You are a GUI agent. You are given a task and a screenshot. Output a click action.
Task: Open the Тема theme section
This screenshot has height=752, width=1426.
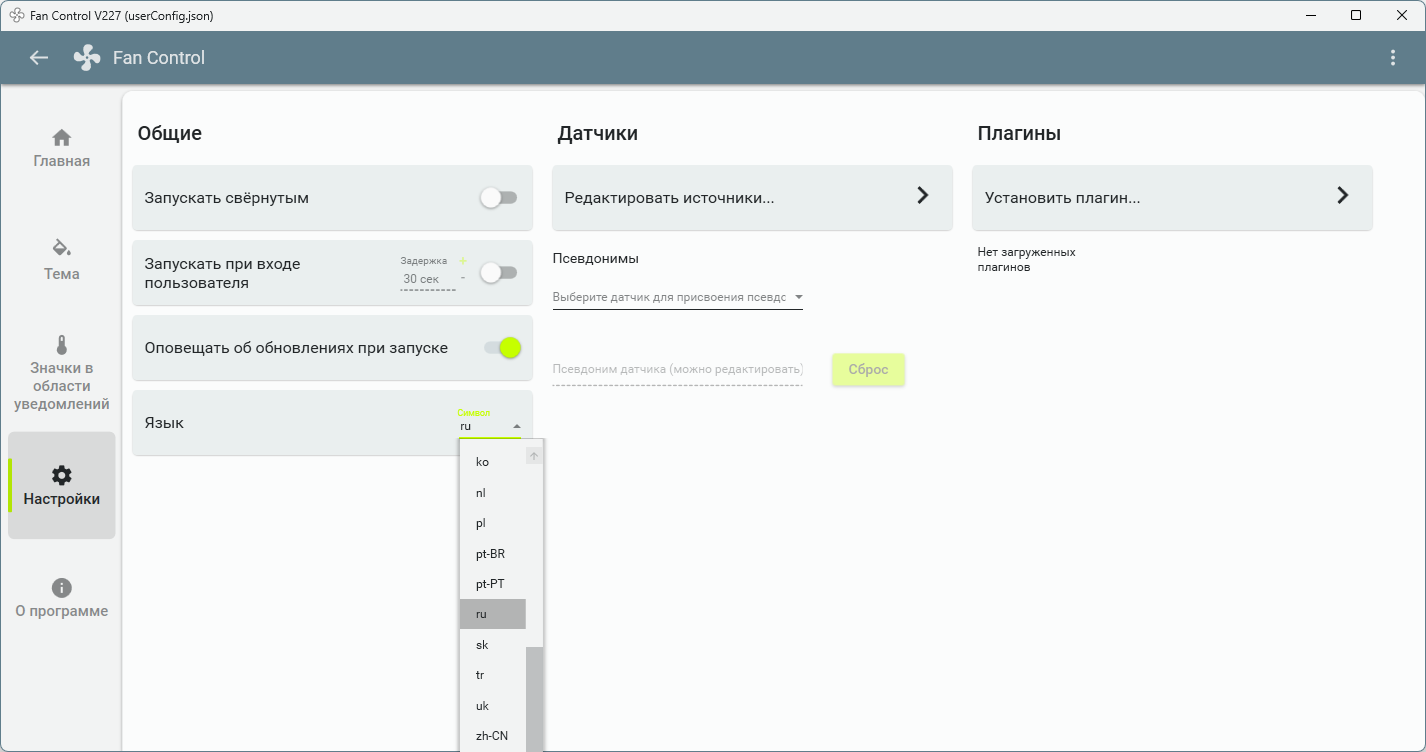tap(62, 260)
